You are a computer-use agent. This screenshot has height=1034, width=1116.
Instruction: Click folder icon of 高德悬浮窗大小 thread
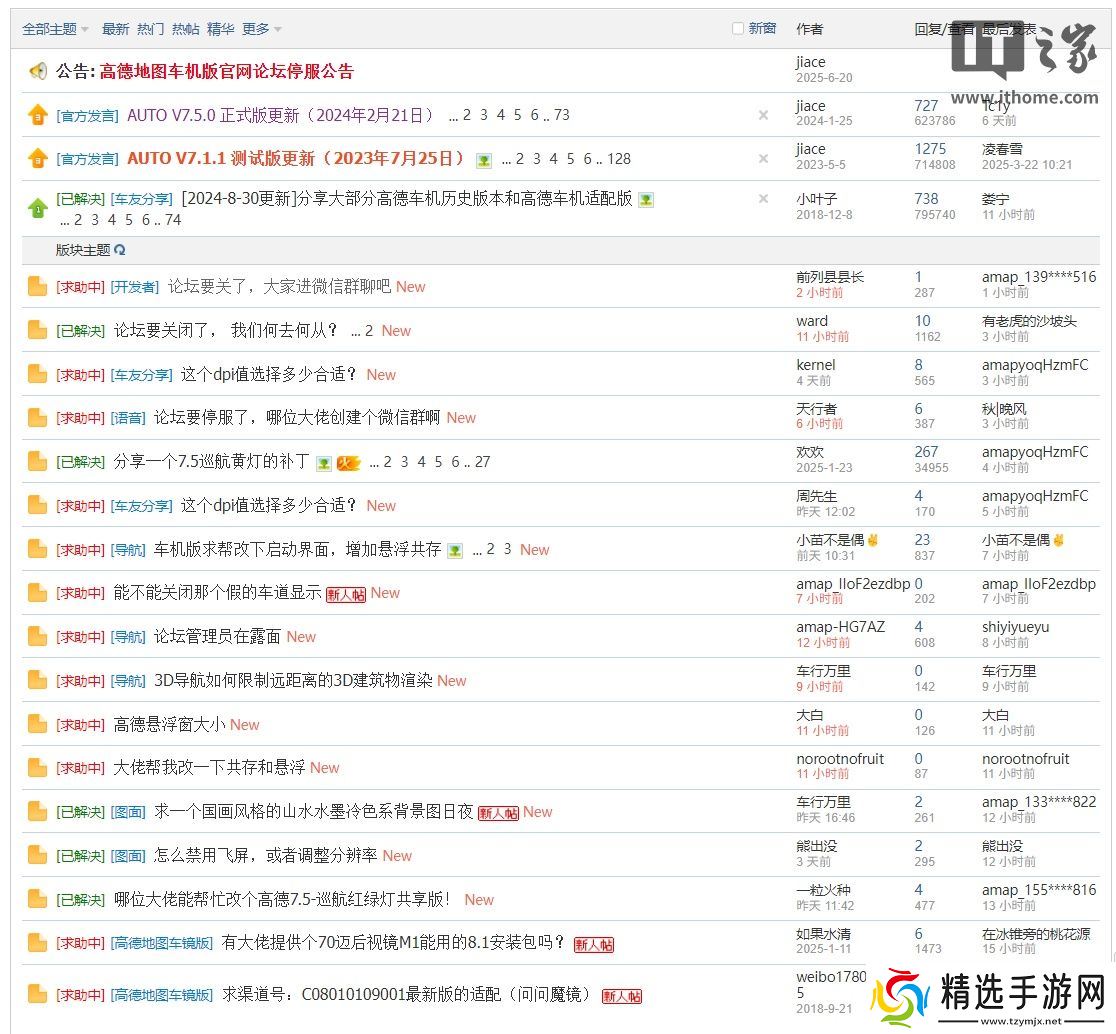38,724
